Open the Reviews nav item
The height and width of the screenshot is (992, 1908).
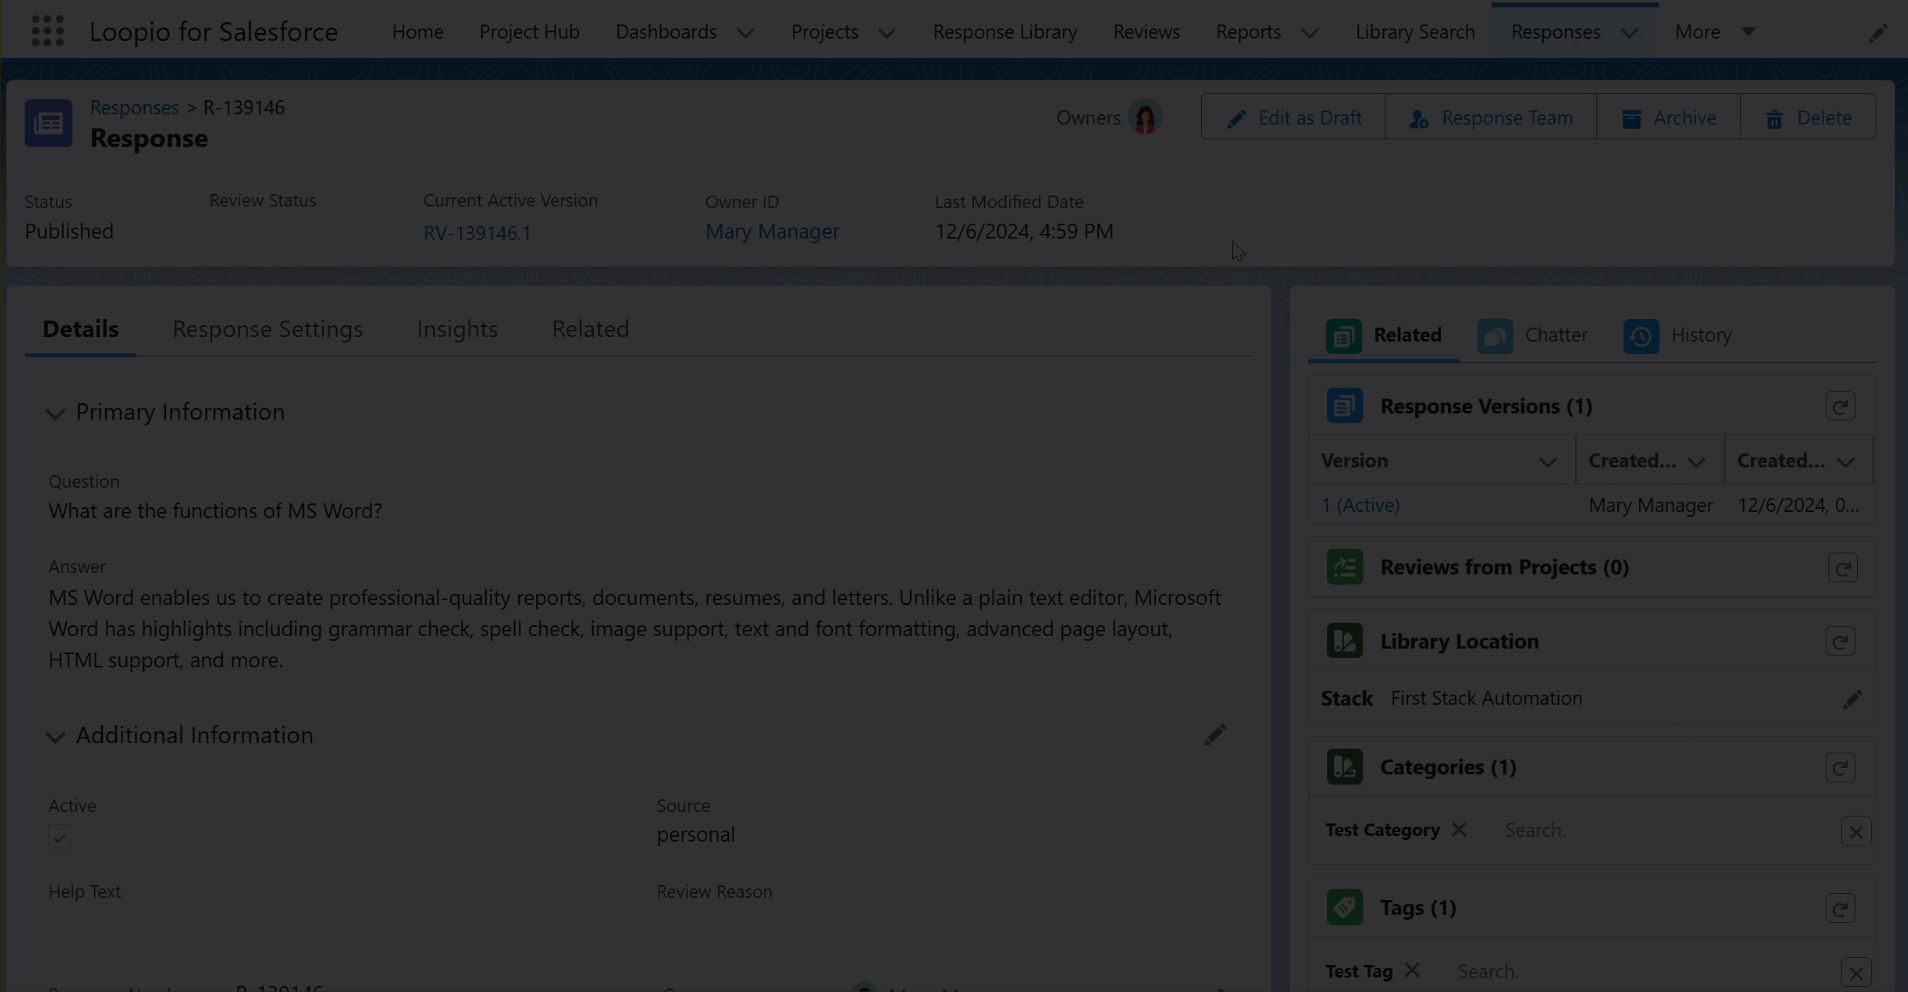[x=1146, y=32]
